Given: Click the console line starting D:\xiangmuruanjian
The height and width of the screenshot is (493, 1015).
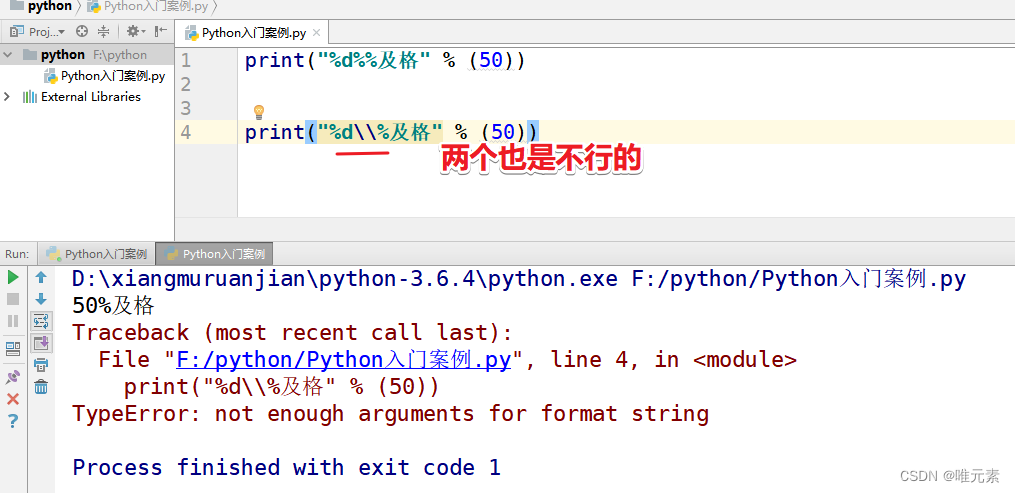Looking at the screenshot, I should (519, 279).
